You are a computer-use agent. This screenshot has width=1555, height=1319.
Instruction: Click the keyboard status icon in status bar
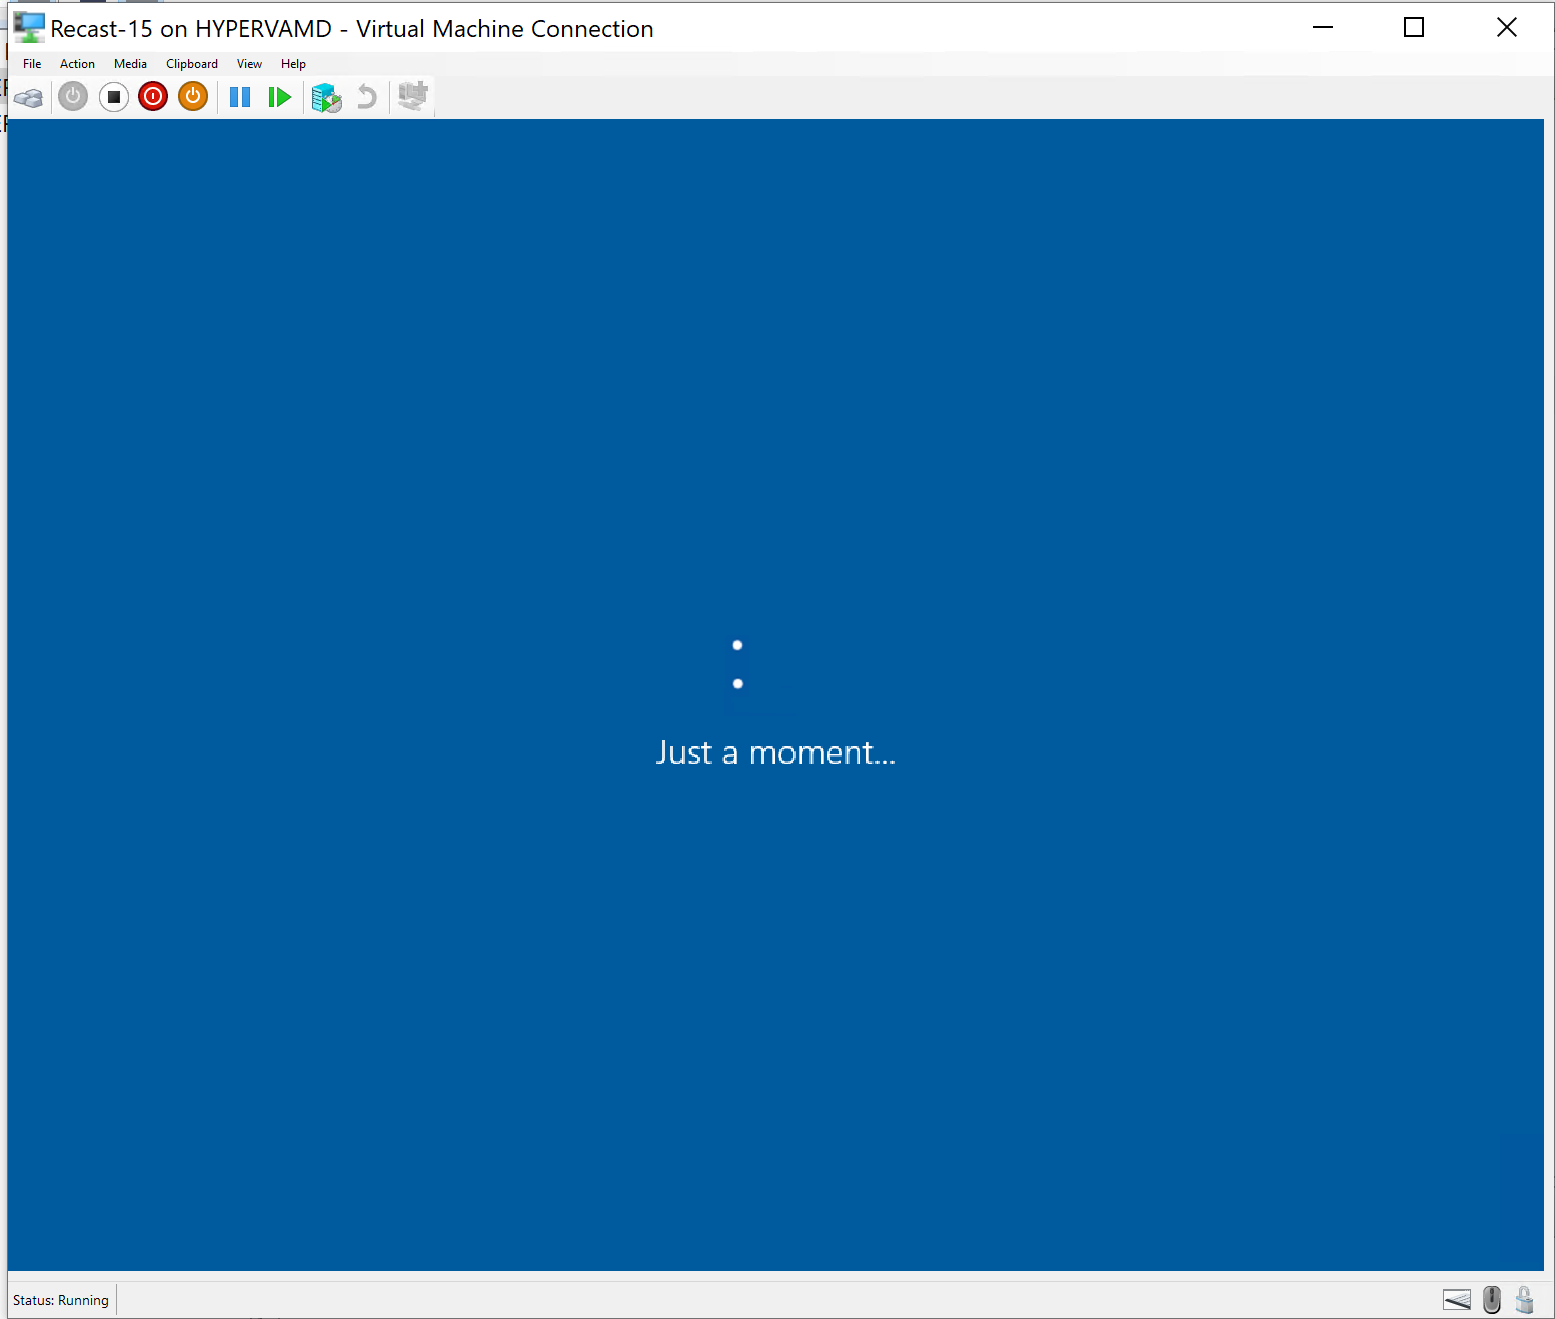(x=1457, y=1300)
